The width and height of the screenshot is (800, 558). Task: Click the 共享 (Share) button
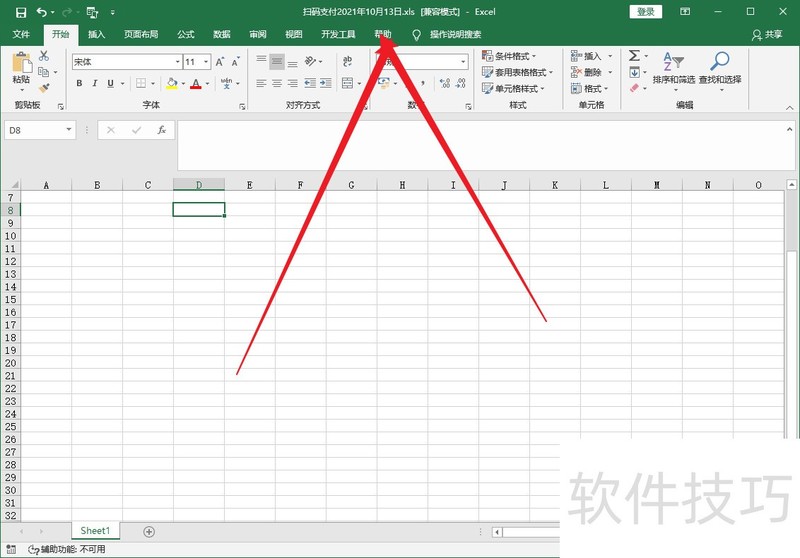click(767, 34)
